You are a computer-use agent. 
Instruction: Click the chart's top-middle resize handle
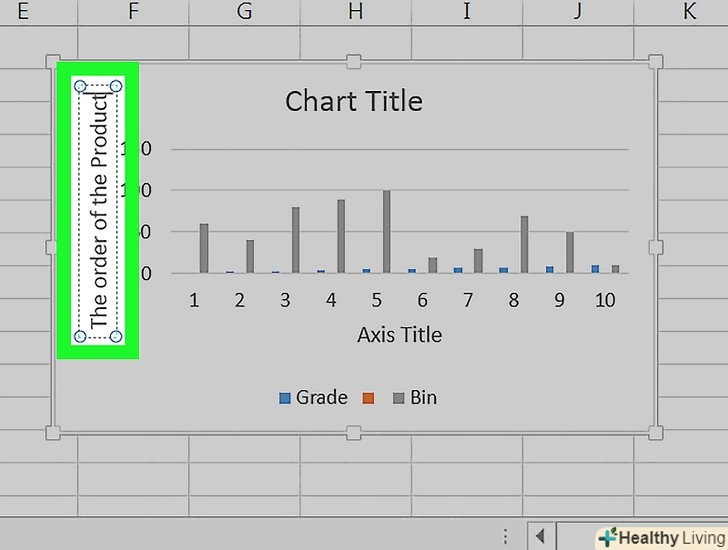coord(353,63)
